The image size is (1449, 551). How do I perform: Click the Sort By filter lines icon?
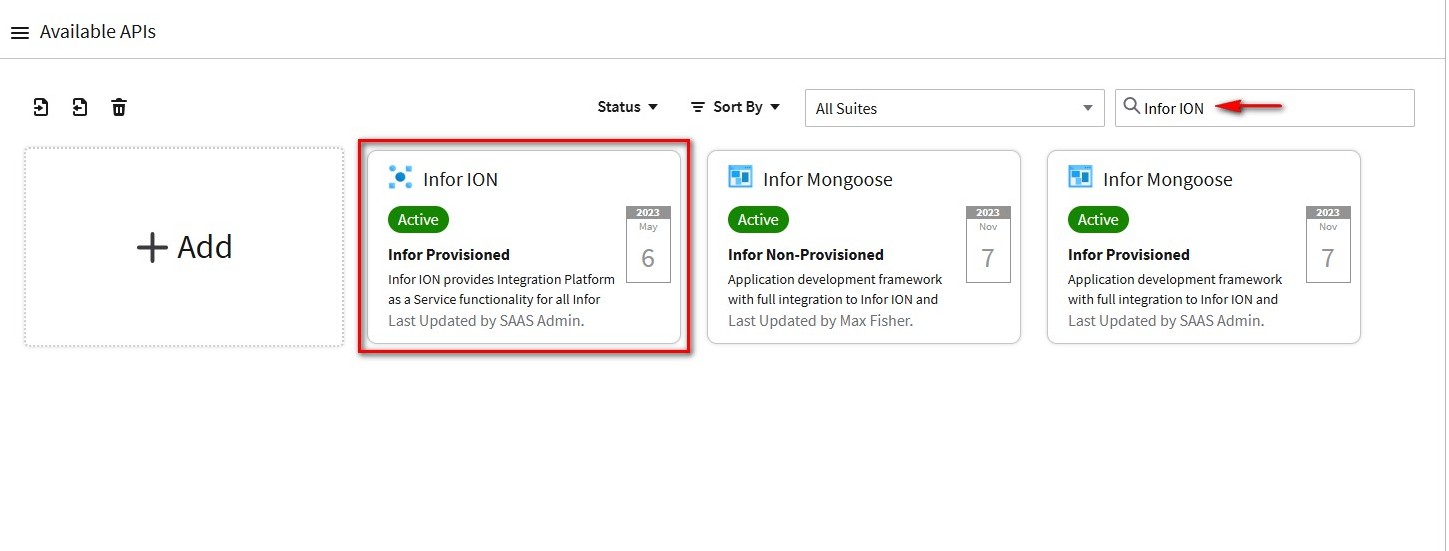pyautogui.click(x=698, y=107)
